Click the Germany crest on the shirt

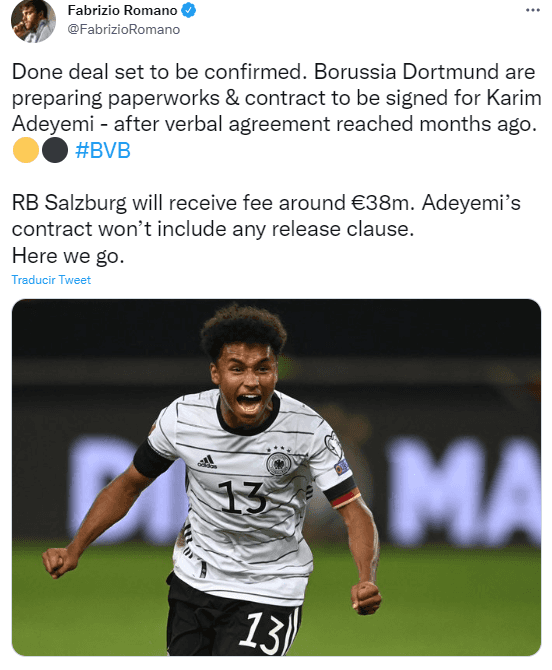click(279, 463)
